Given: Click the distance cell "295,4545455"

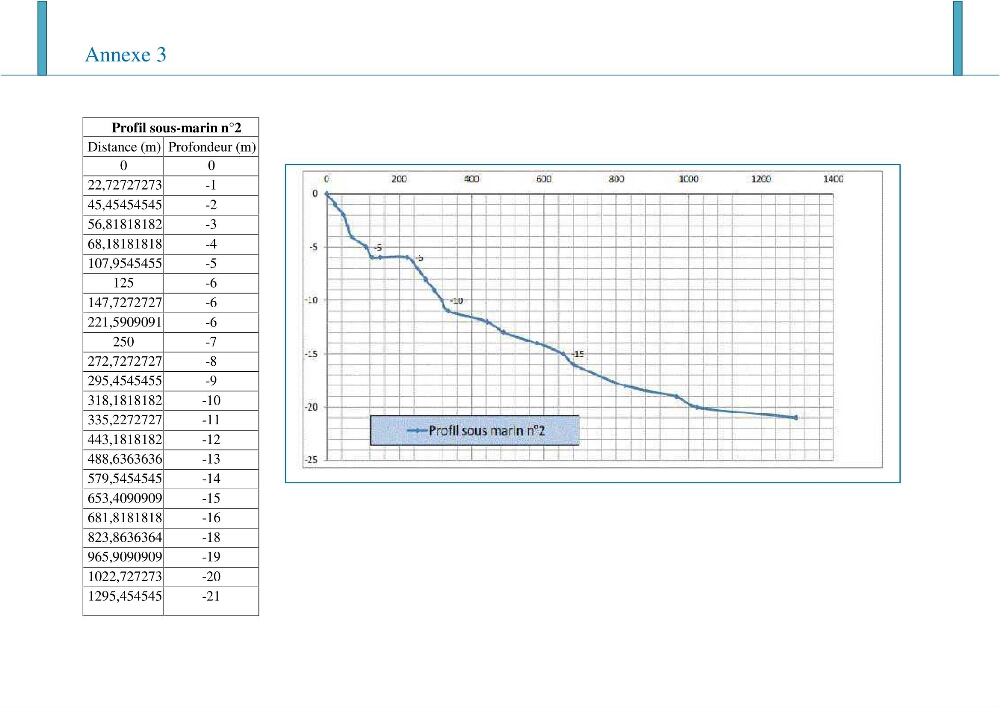Looking at the screenshot, I should 124,381.
